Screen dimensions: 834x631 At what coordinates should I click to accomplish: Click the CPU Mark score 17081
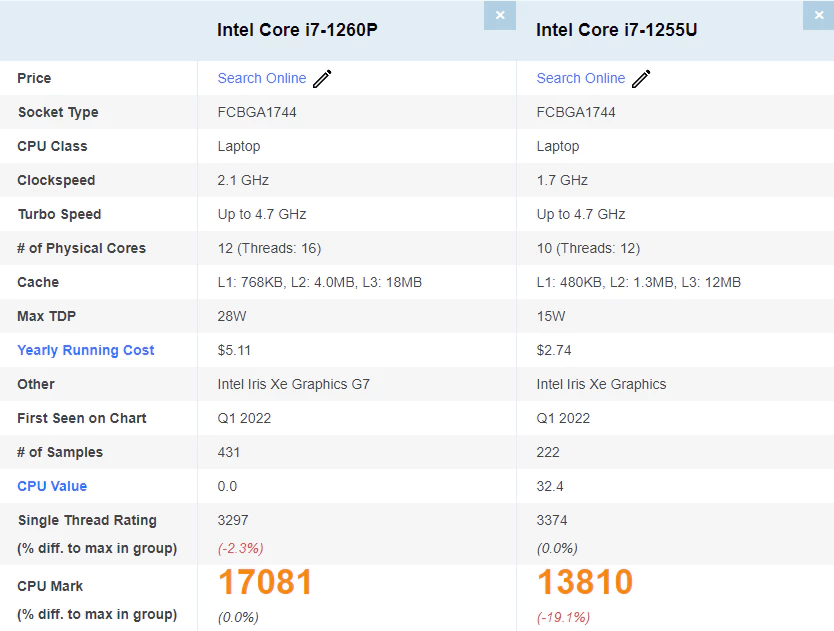265,582
